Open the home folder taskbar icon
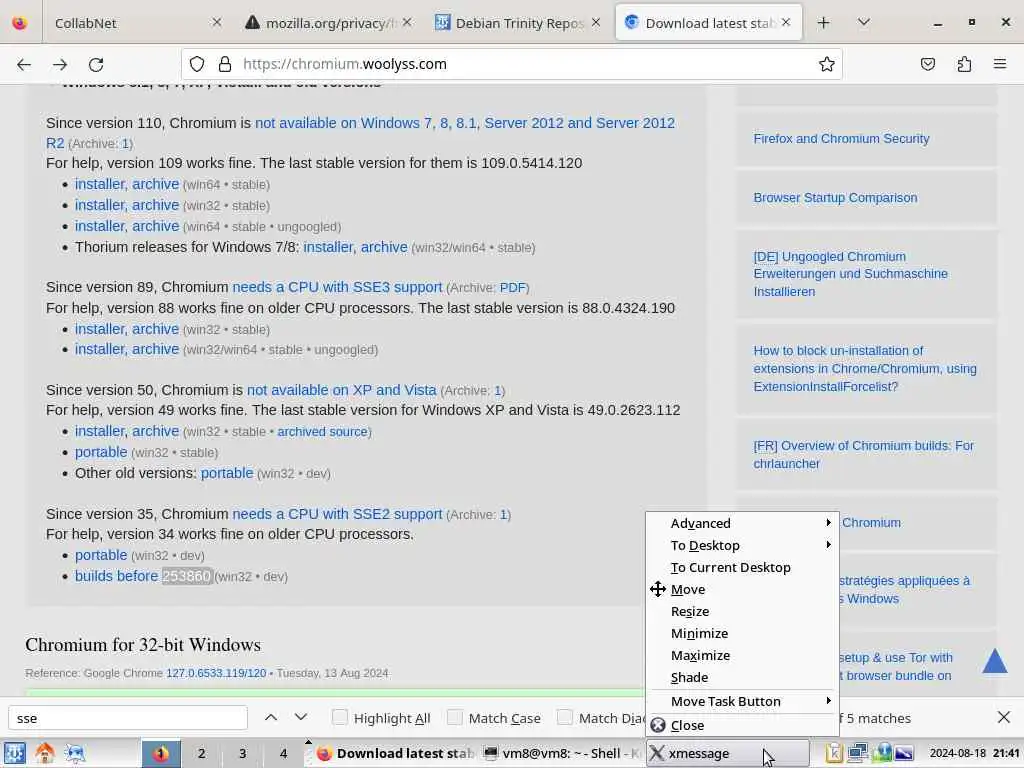The image size is (1024, 768). 45,753
